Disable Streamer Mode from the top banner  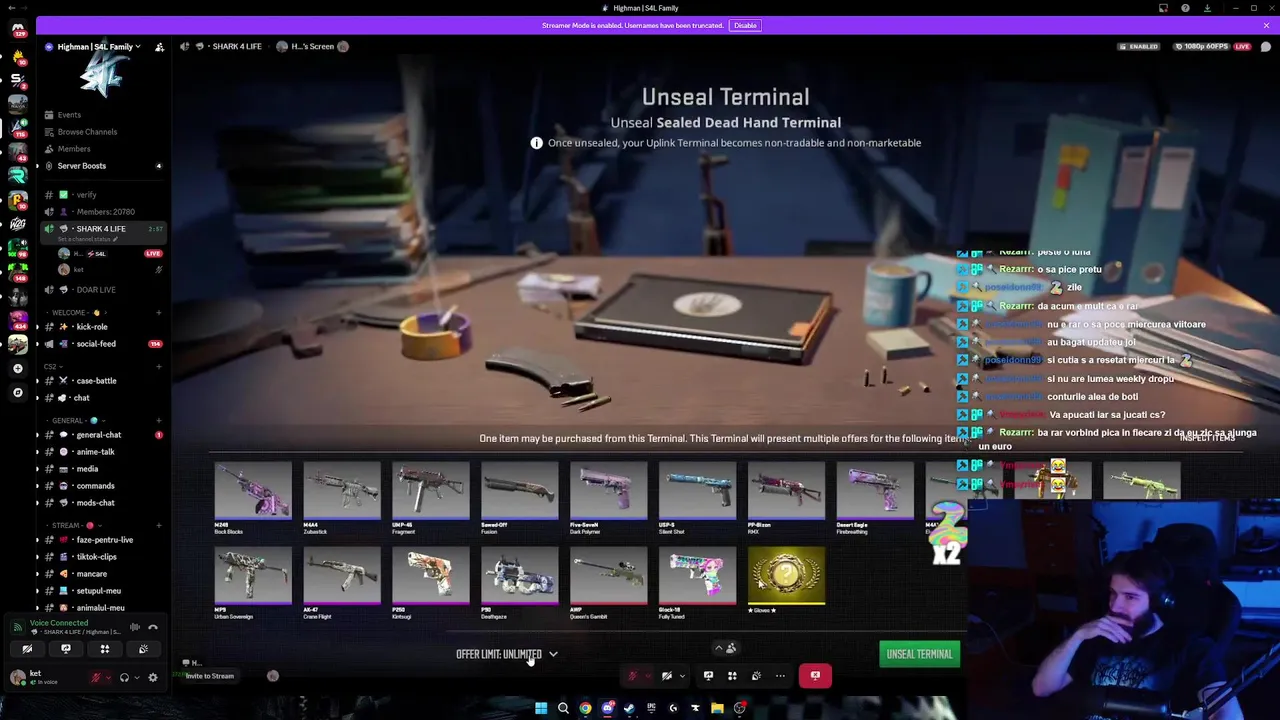[745, 25]
